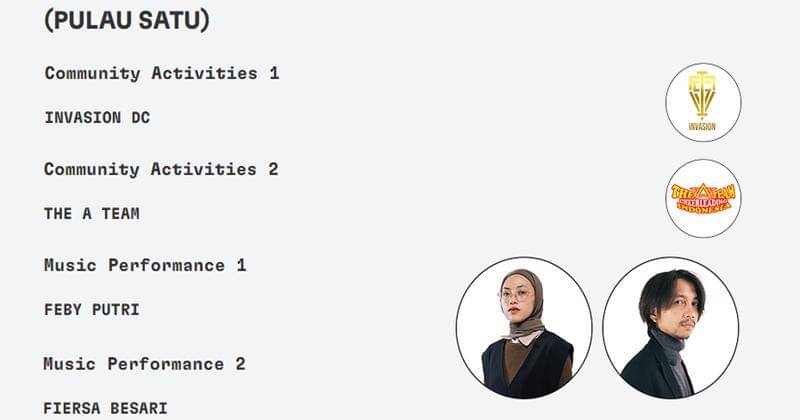
Task: Click the INVASION caption under gold emblem
Action: pyautogui.click(x=703, y=127)
